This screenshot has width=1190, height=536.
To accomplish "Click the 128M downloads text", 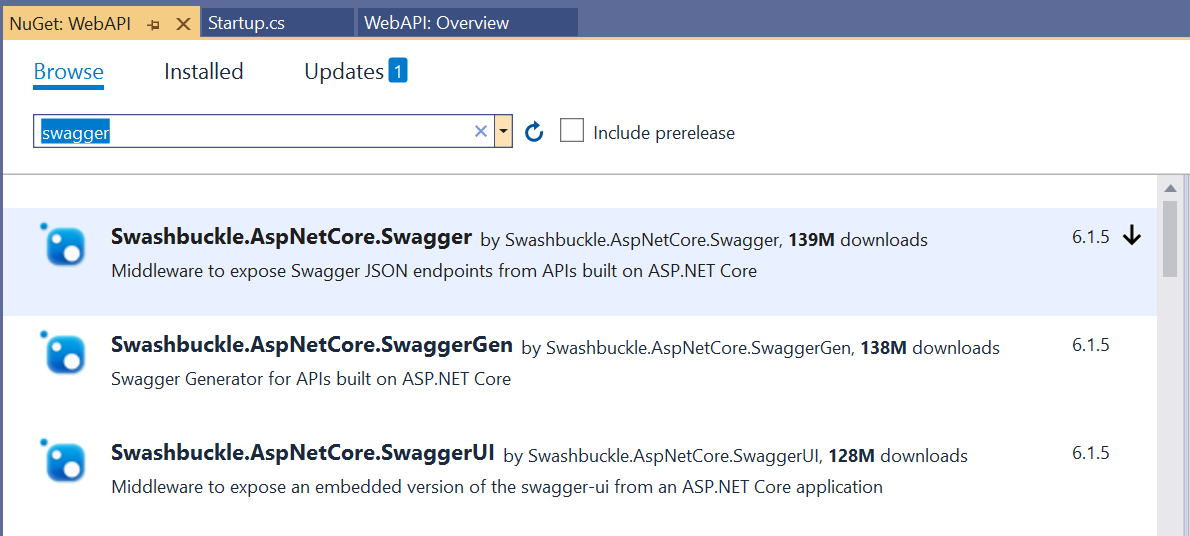I will [x=899, y=456].
